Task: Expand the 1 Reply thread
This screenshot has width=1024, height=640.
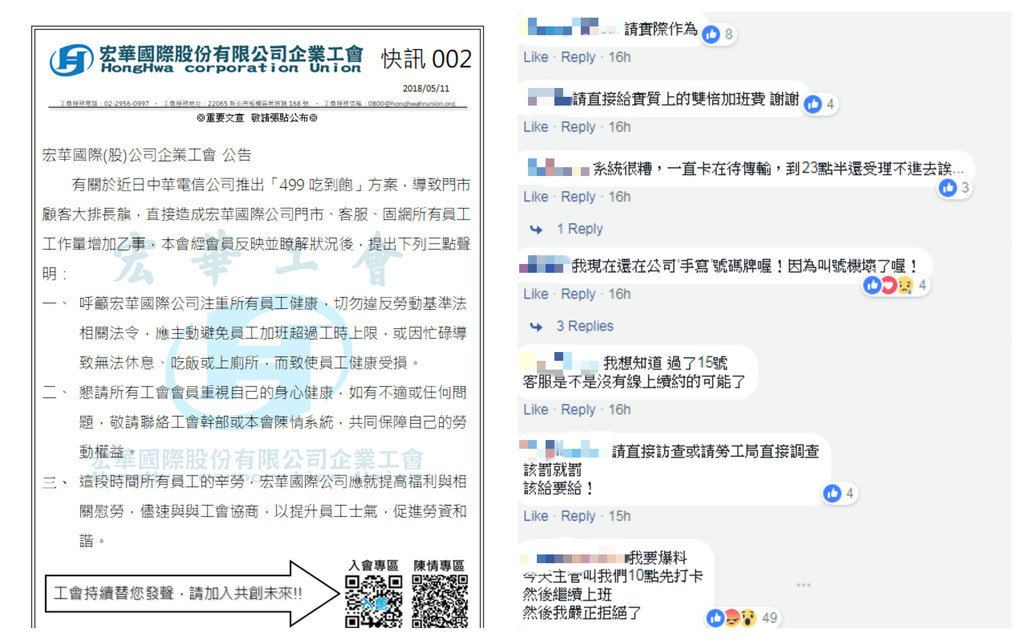Action: point(579,229)
